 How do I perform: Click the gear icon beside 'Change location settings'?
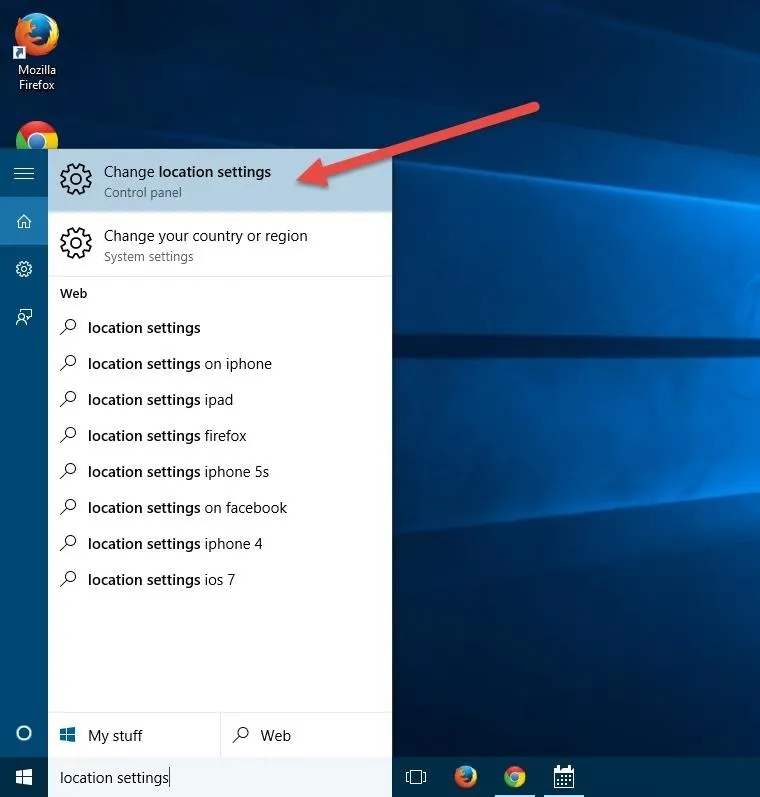coord(76,179)
